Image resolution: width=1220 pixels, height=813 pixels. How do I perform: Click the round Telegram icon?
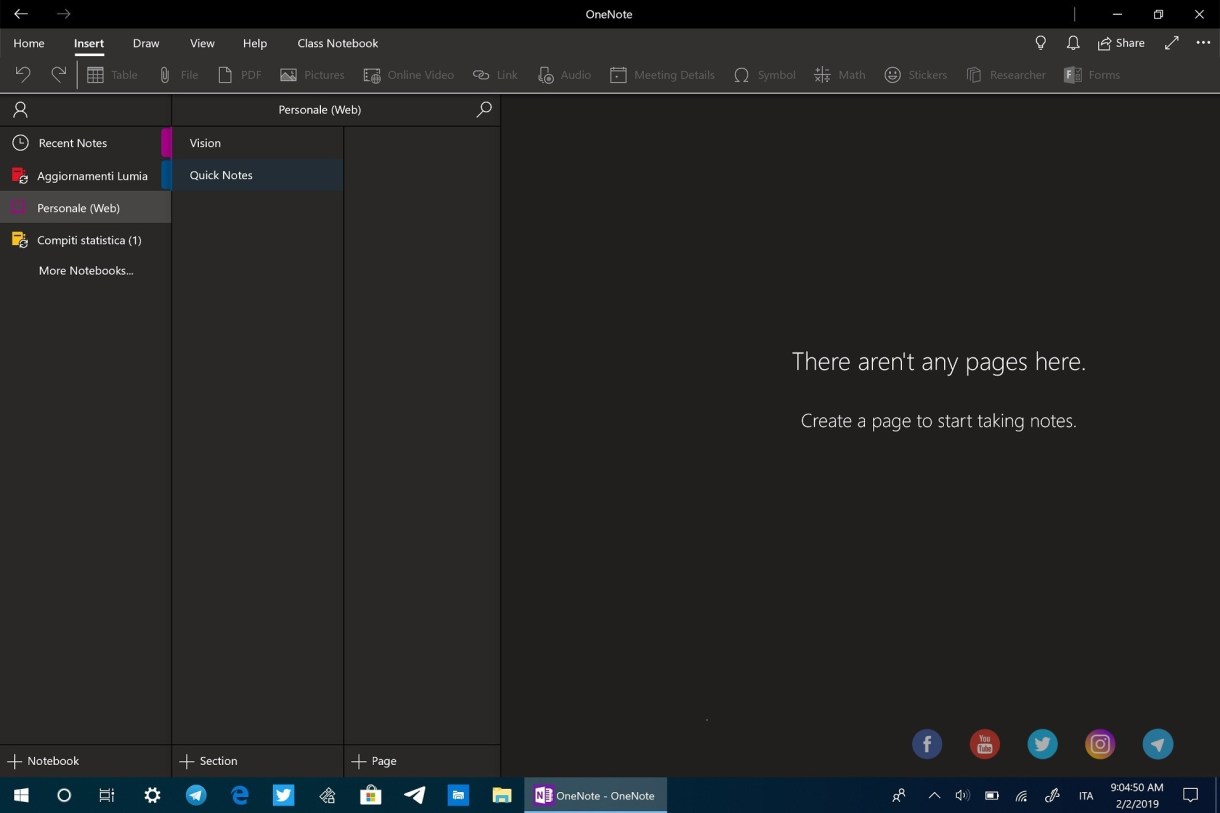1158,743
